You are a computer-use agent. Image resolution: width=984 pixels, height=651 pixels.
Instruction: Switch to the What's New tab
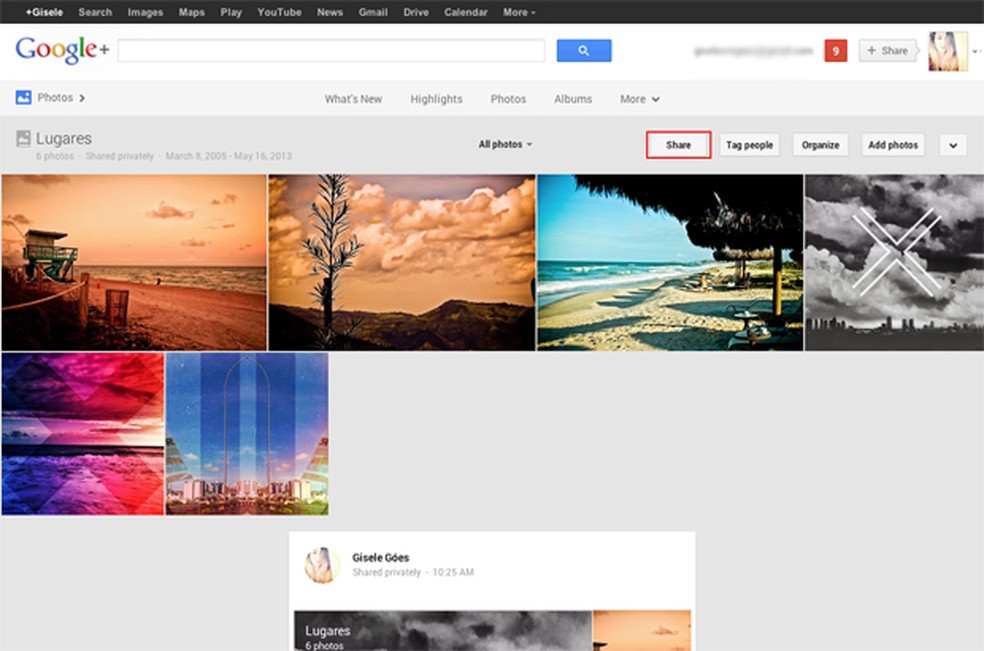[353, 99]
